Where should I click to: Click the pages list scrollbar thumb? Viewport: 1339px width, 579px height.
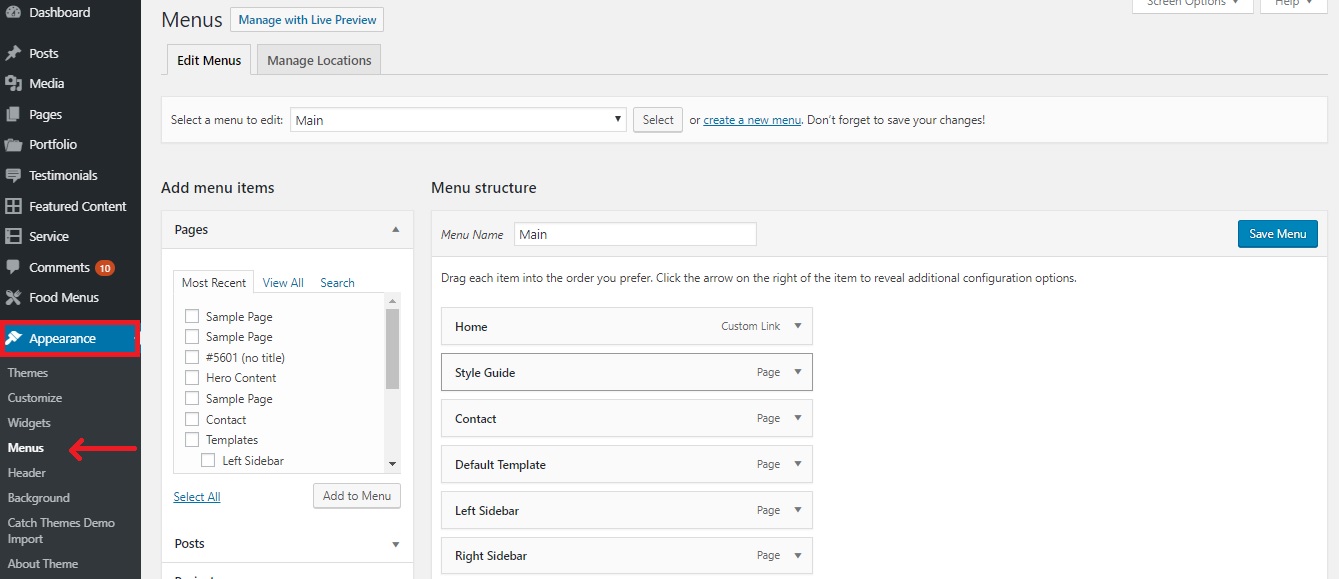(x=392, y=348)
